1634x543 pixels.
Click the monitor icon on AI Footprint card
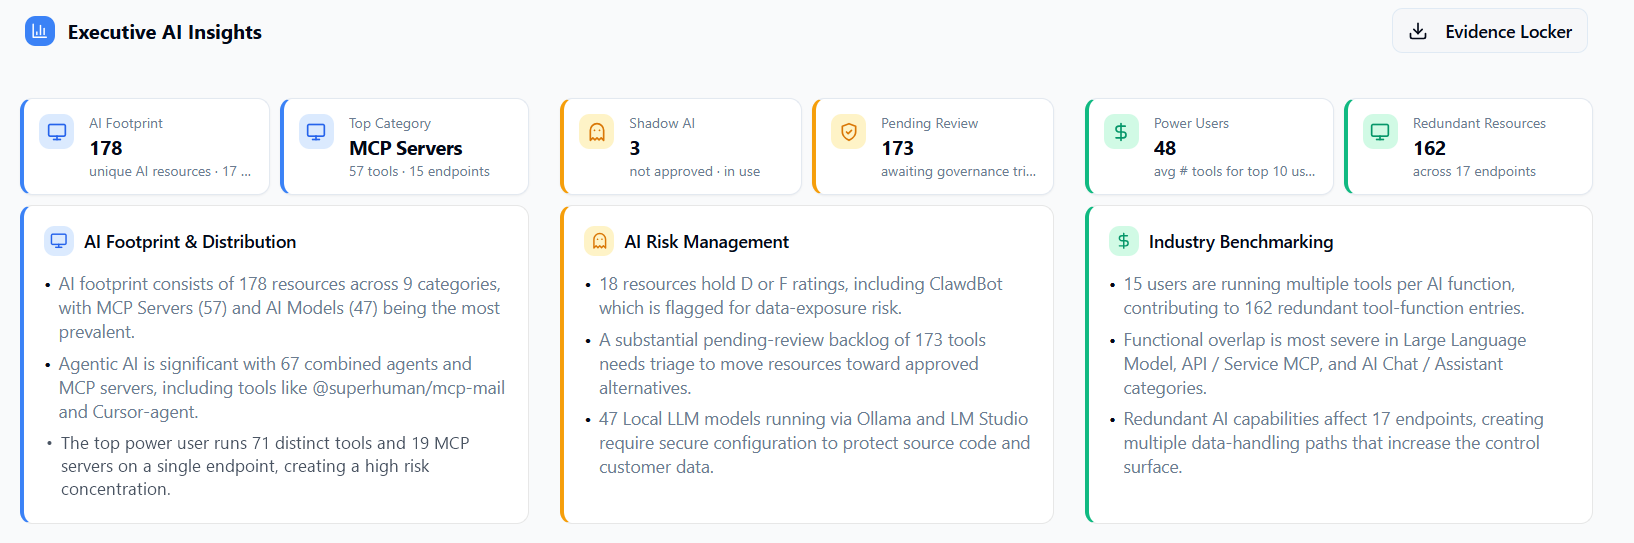click(x=57, y=132)
